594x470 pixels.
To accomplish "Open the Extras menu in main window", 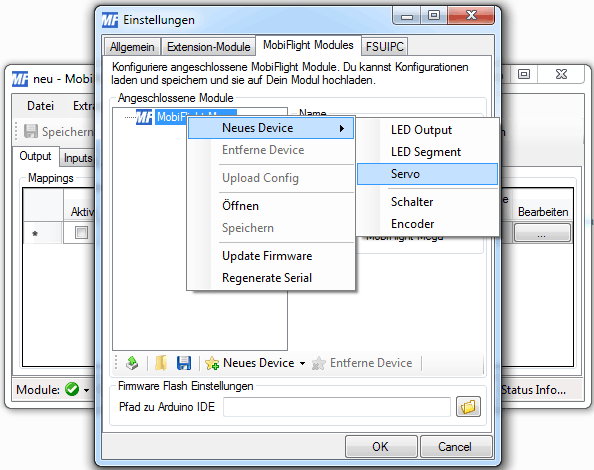I will [83, 106].
